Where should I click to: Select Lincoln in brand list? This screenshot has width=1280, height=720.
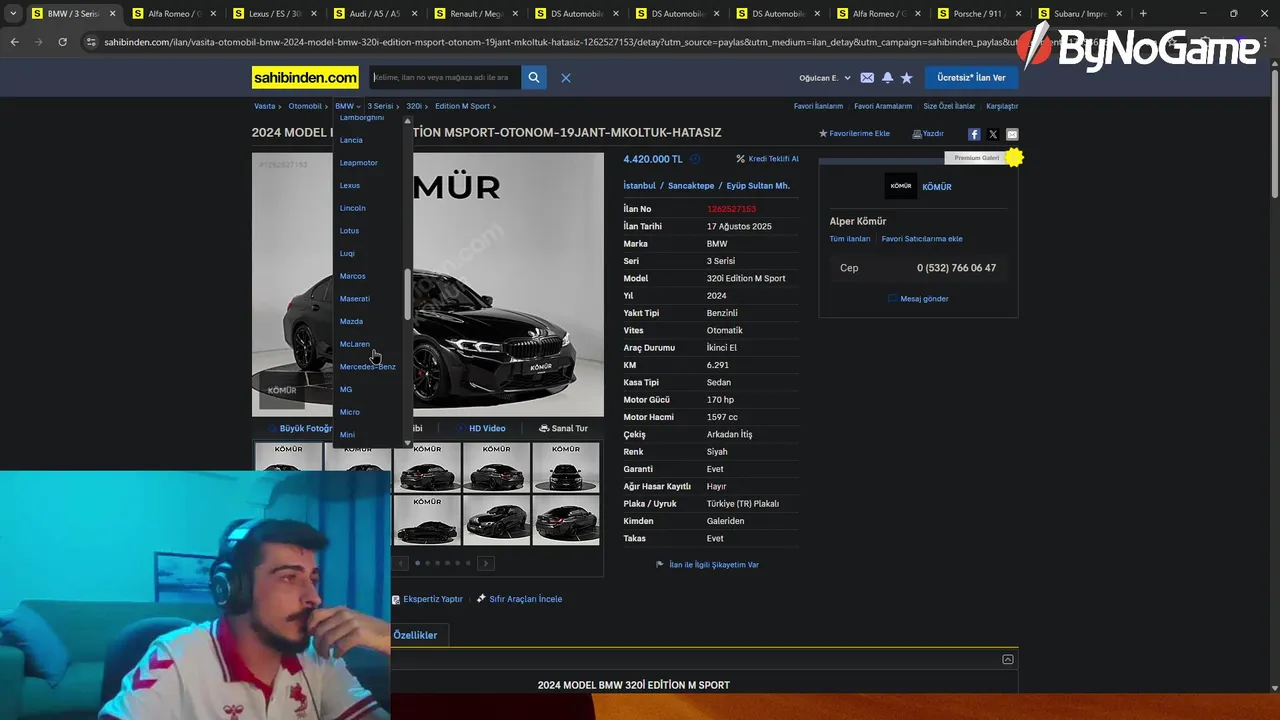[353, 208]
